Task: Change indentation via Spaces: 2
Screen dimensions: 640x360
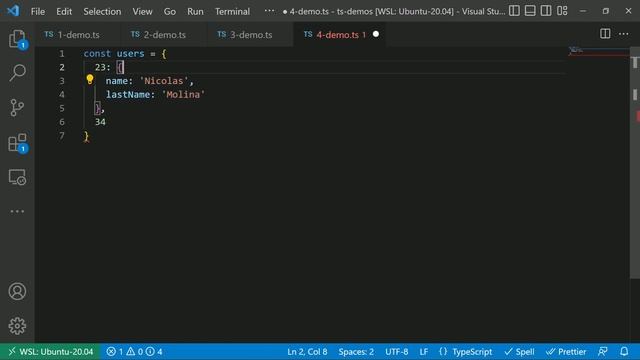Action: 356,351
